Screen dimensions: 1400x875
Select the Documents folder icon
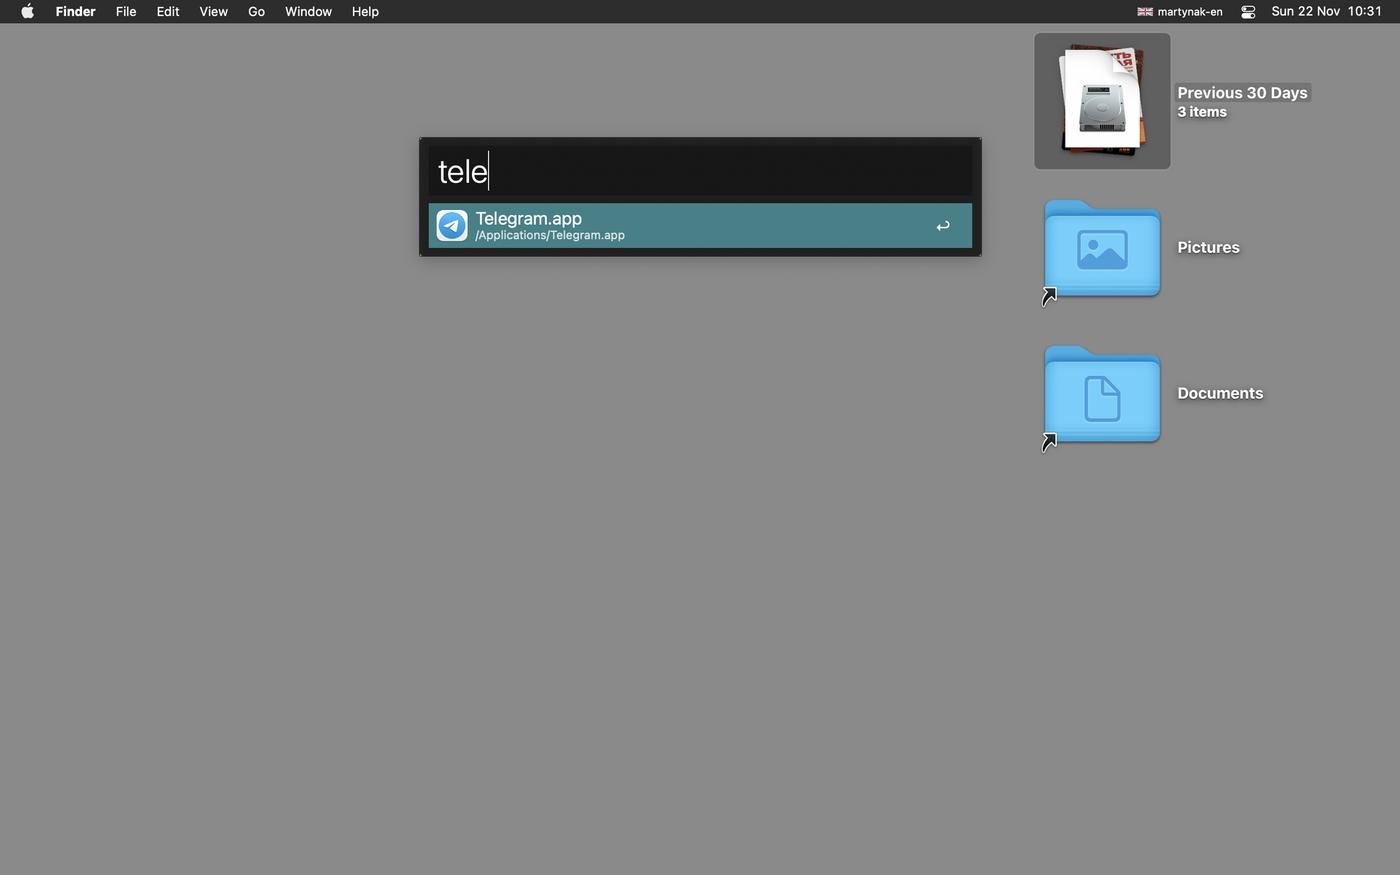1102,396
